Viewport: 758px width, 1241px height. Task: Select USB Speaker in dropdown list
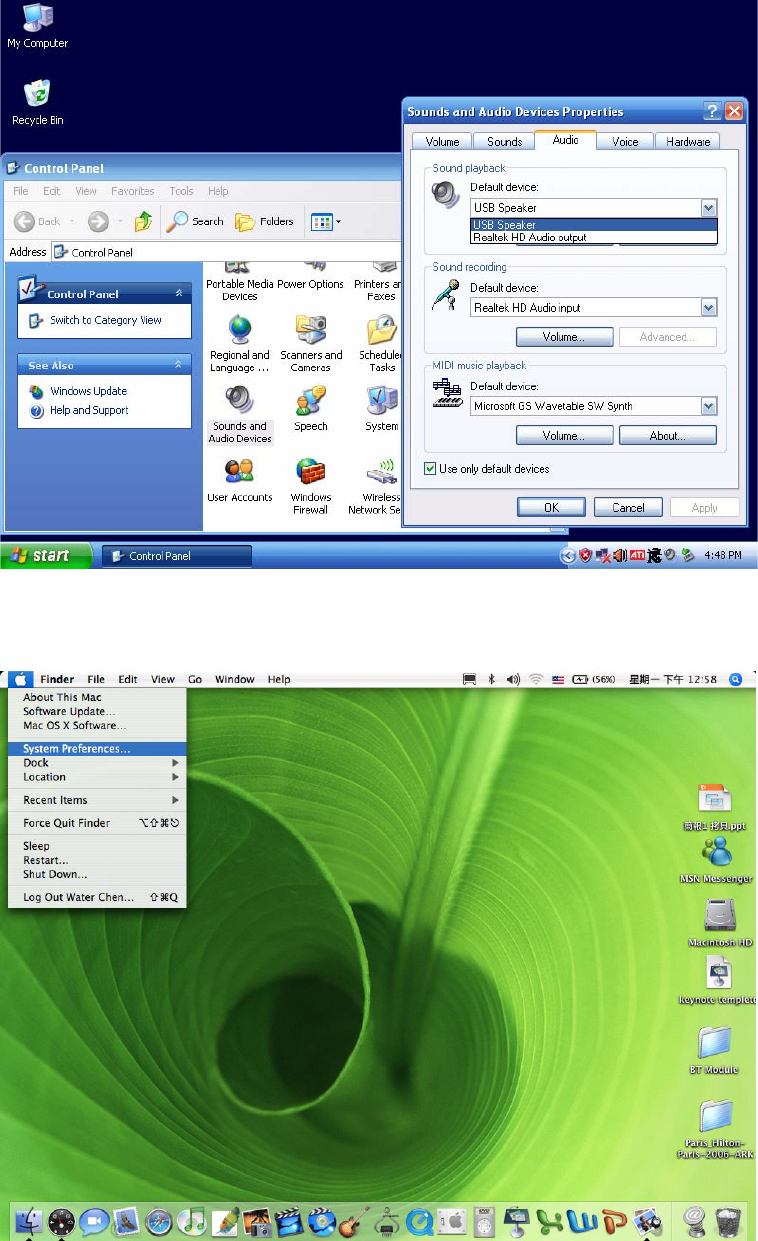[x=594, y=225]
